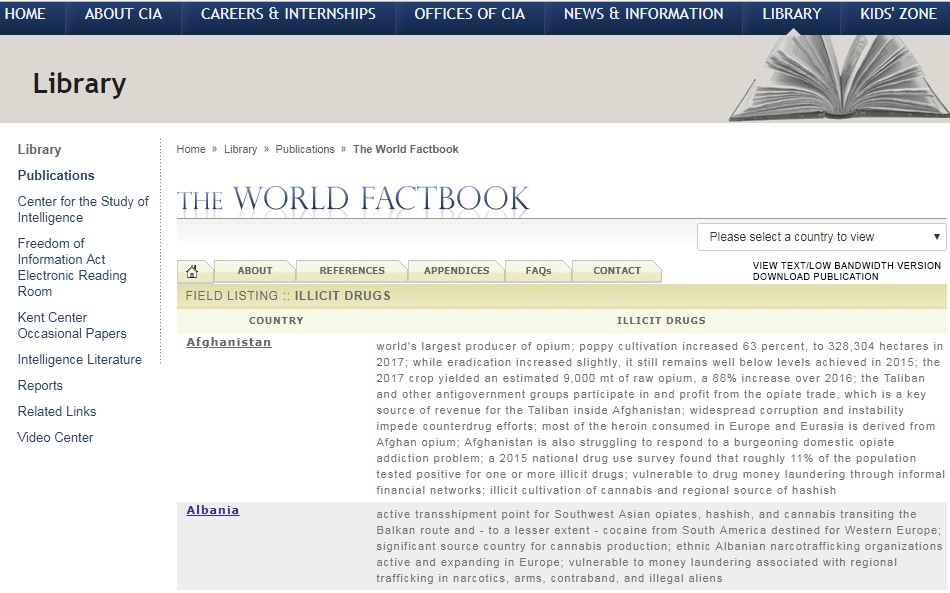Open Kent Center Occasional Papers sidebar link
950x593 pixels.
click(x=72, y=325)
